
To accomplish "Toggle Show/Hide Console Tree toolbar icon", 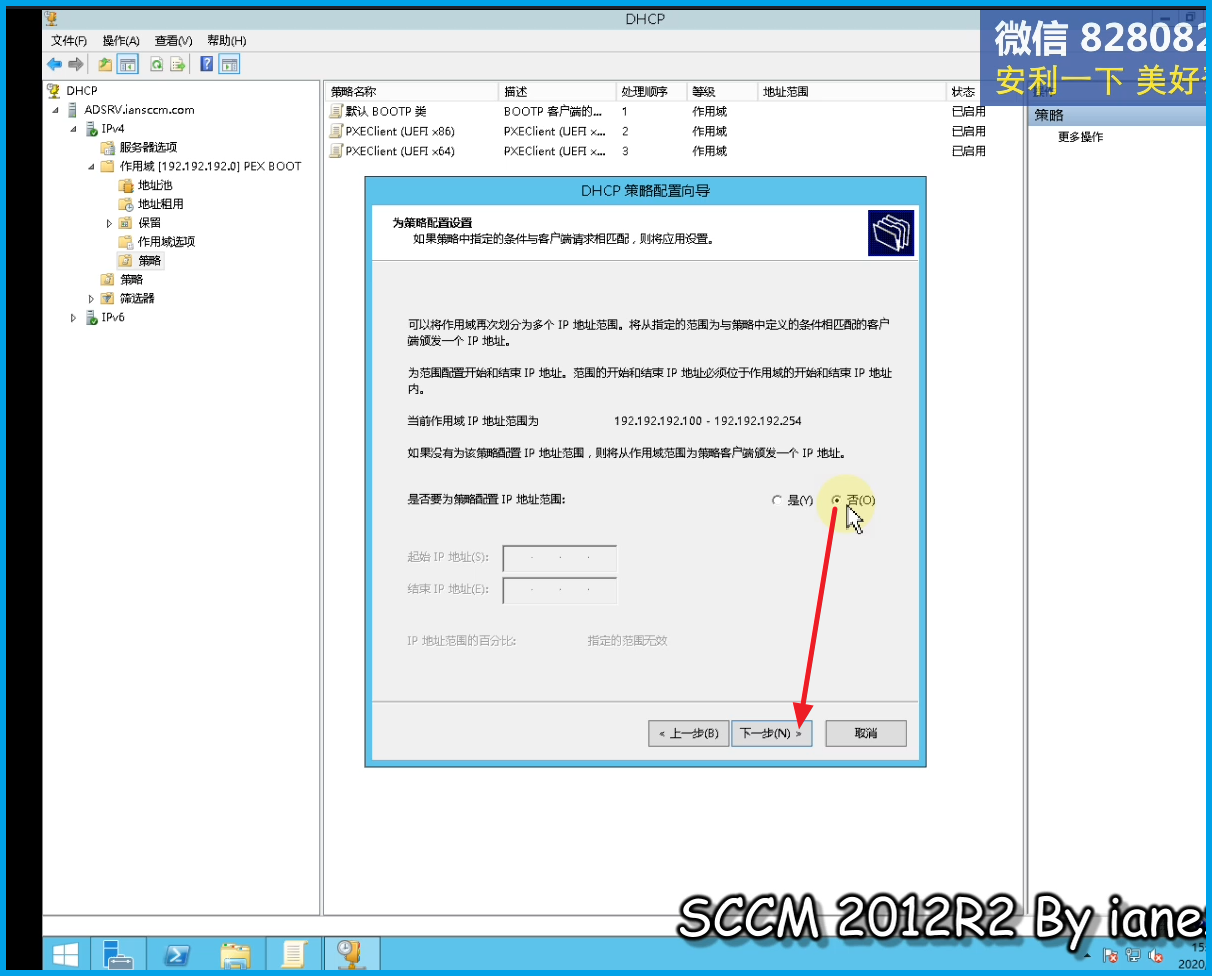I will 127,64.
